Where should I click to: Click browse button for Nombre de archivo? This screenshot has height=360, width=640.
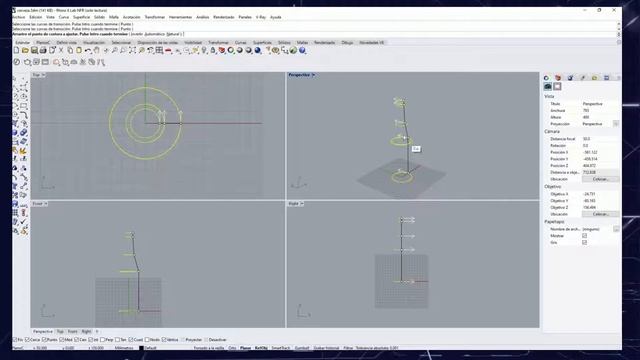click(x=616, y=229)
